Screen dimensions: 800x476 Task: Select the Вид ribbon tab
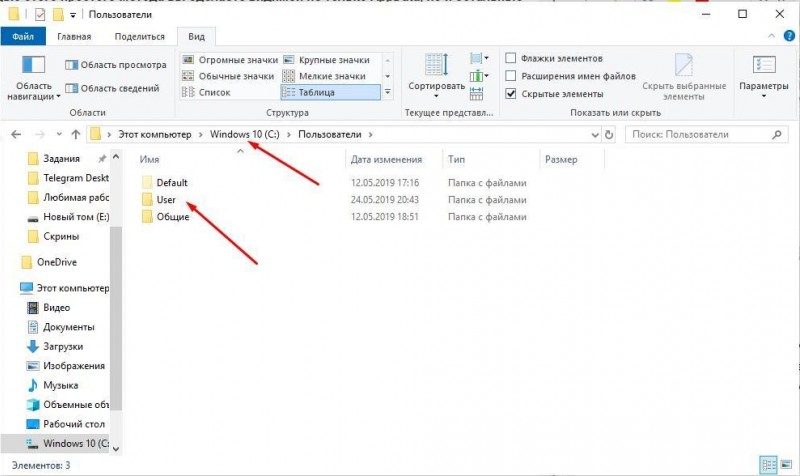(196, 36)
